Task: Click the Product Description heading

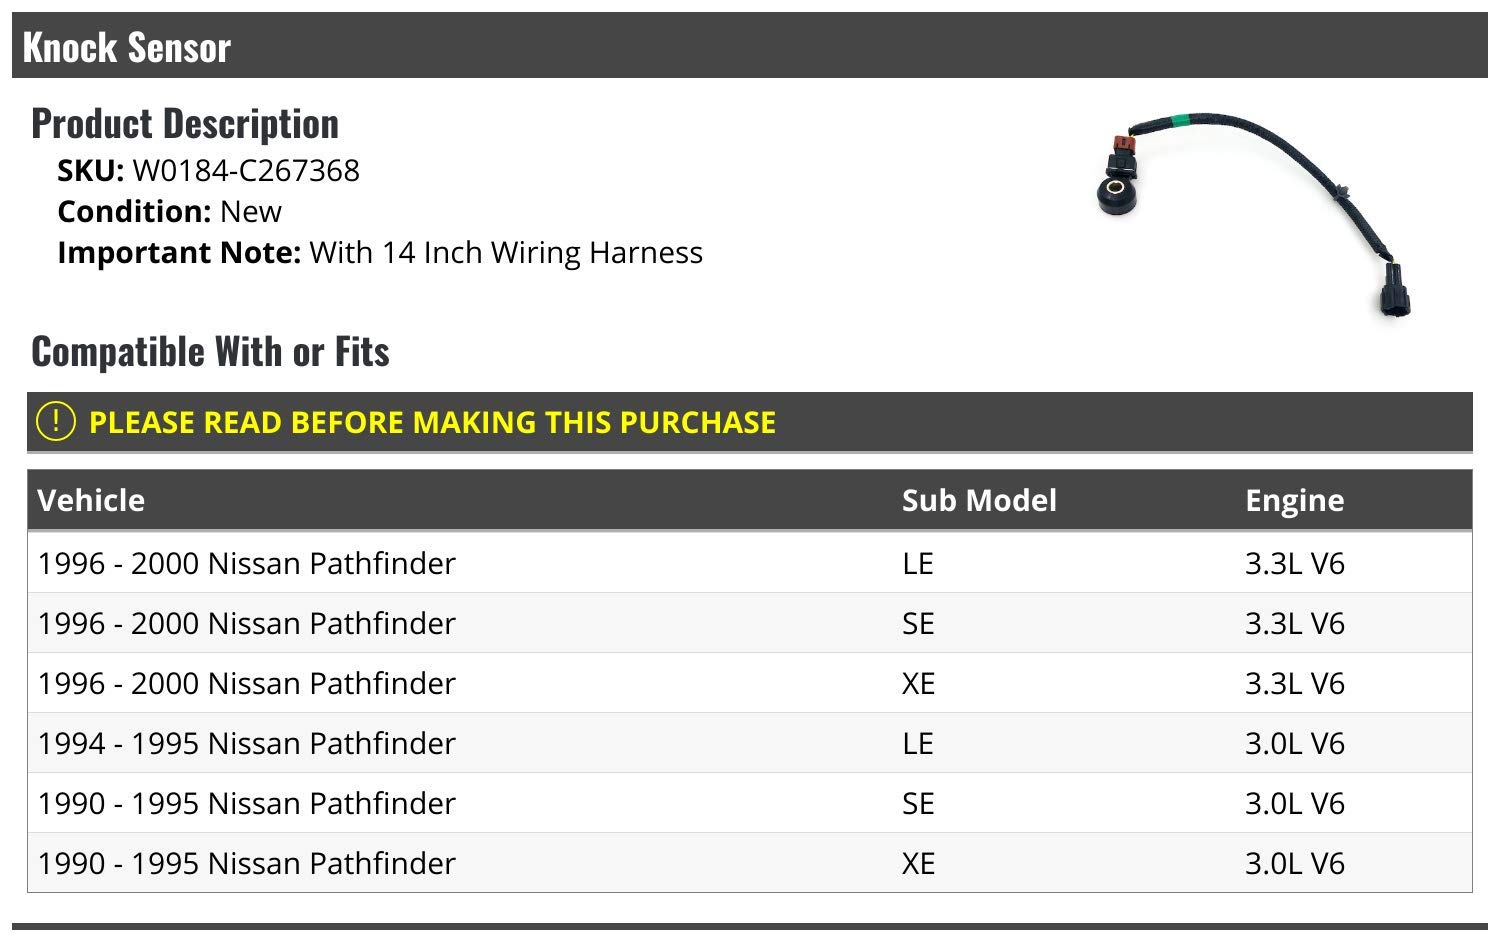Action: pos(185,124)
